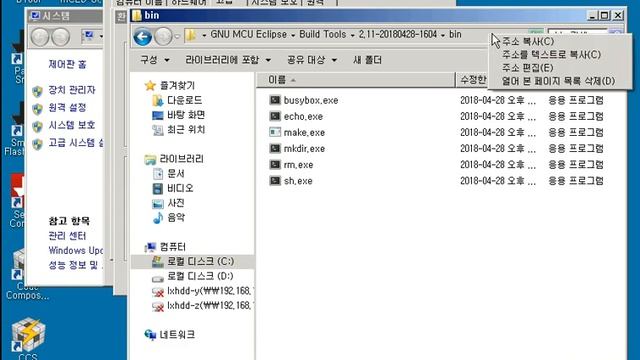Click 컴퓨터 icon in navigation pane
Viewport: 640px width, 360px height.
pyautogui.click(x=150, y=247)
